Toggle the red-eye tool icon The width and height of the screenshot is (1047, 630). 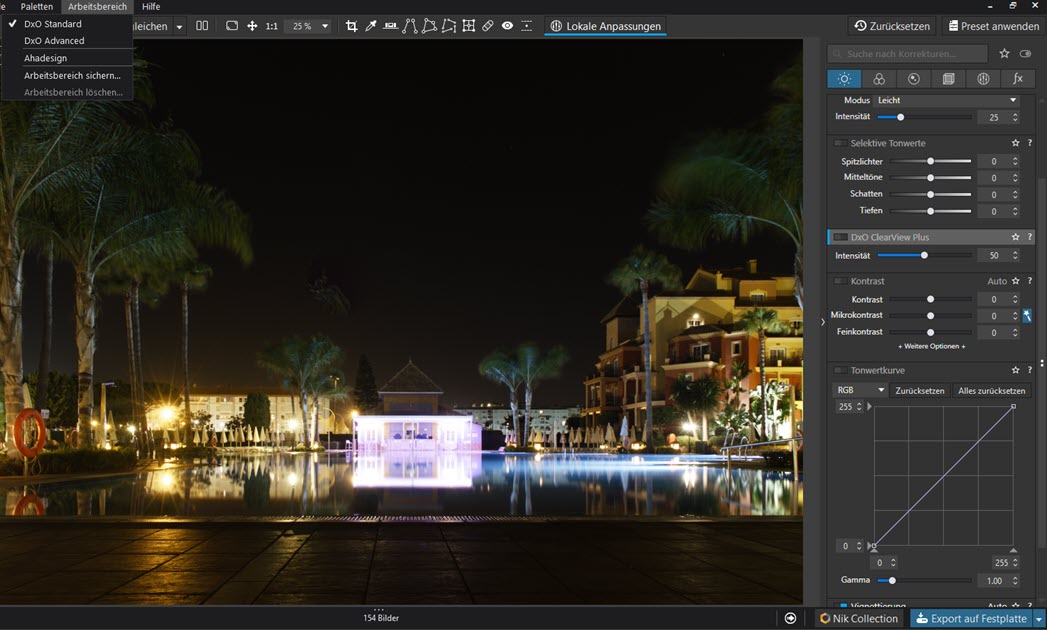pyautogui.click(x=507, y=26)
